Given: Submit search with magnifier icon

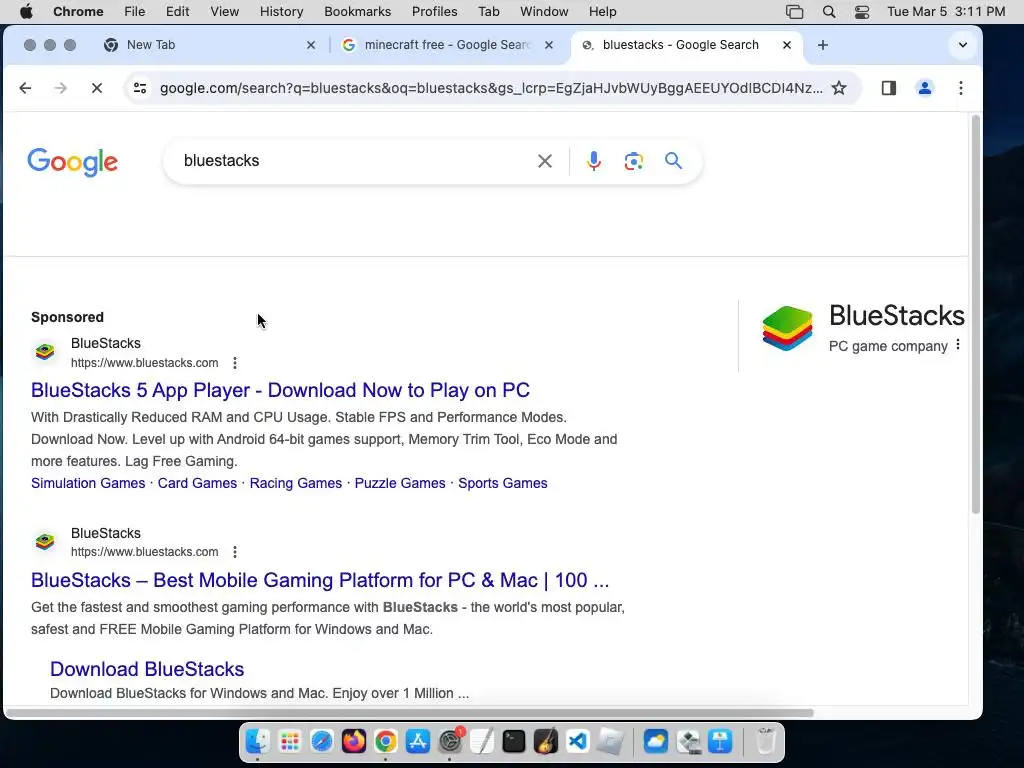Looking at the screenshot, I should tap(673, 161).
